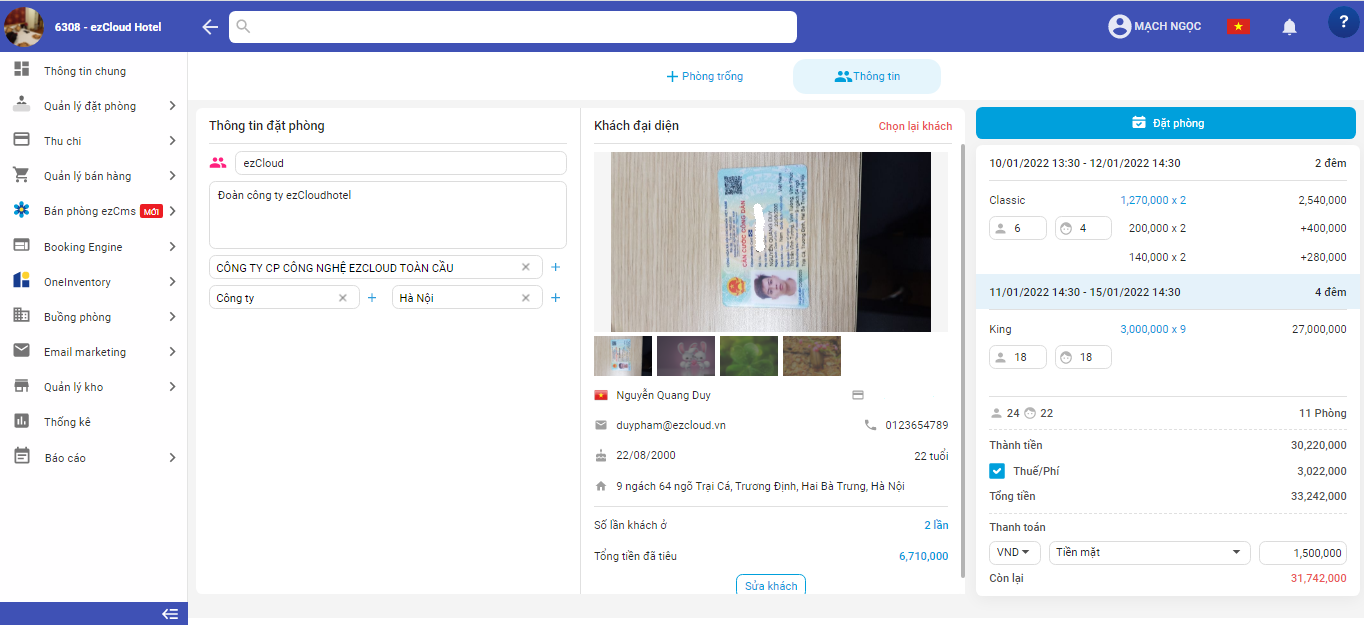Clear the Hà Nội field with X
The image size is (1364, 625).
pos(526,298)
